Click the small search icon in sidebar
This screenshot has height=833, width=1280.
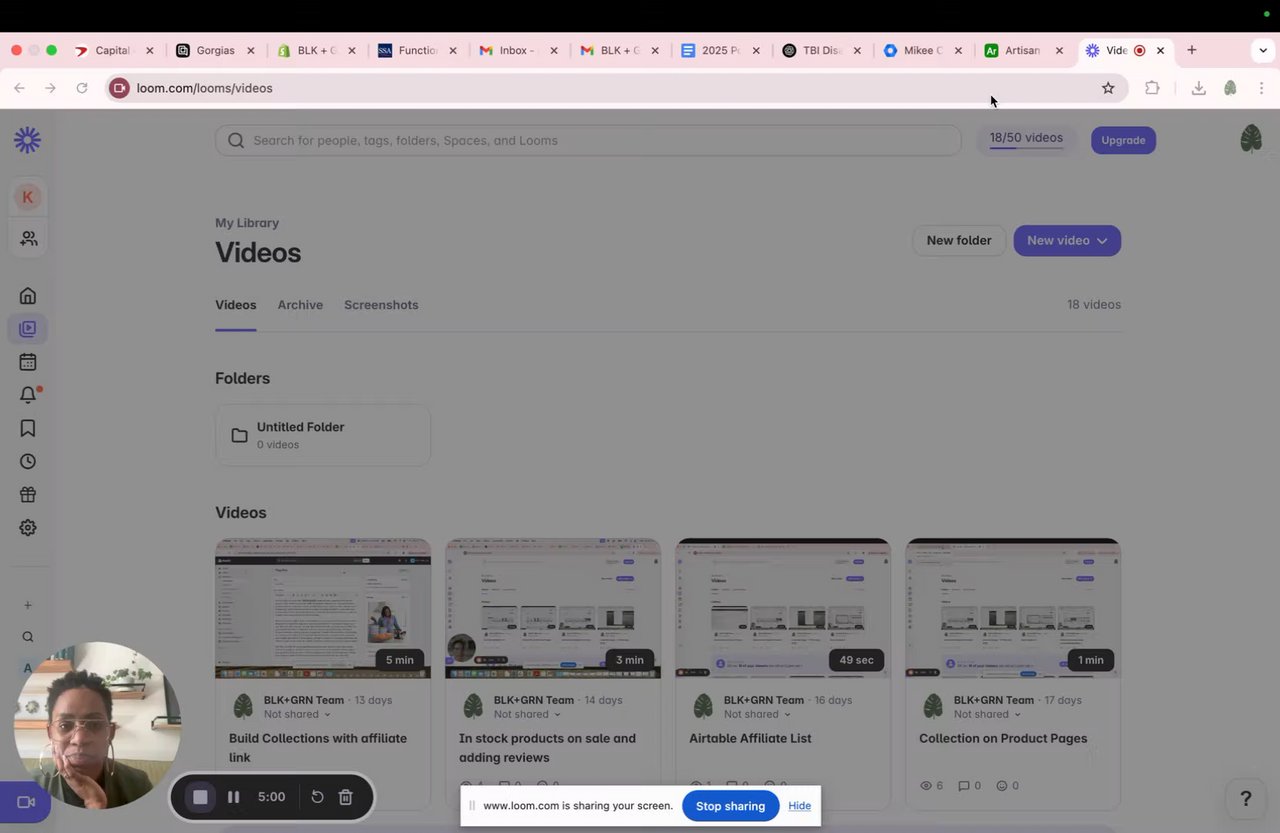point(28,637)
